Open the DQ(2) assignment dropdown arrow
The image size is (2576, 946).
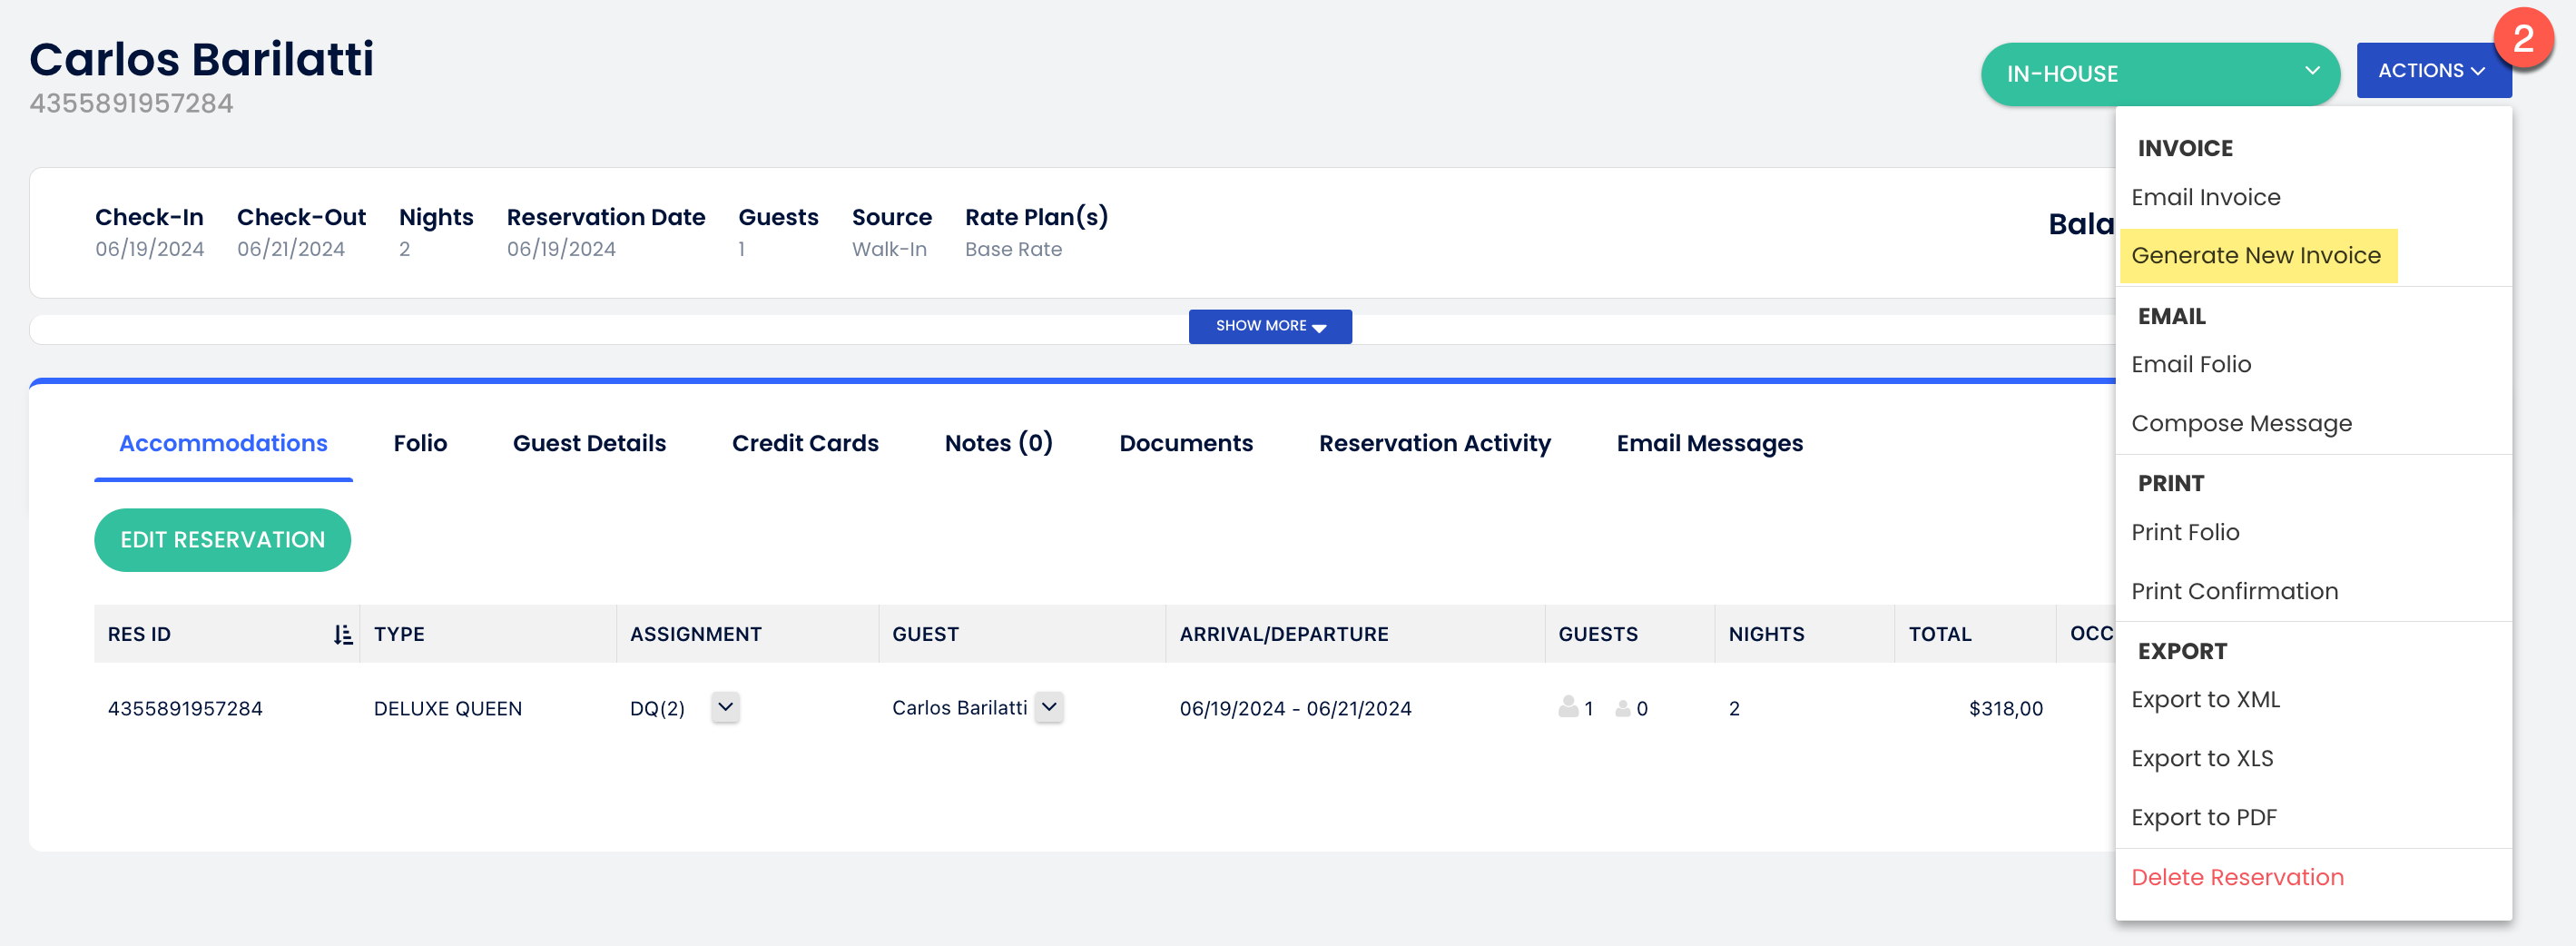pos(725,707)
